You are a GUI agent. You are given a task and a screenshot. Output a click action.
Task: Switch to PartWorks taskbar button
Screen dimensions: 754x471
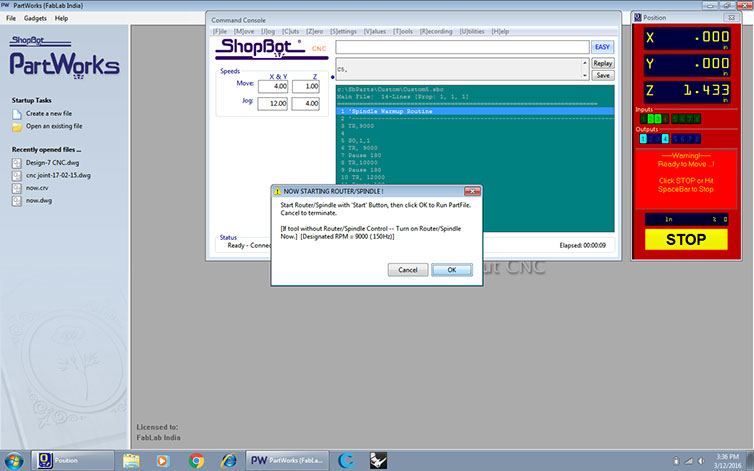pos(288,460)
